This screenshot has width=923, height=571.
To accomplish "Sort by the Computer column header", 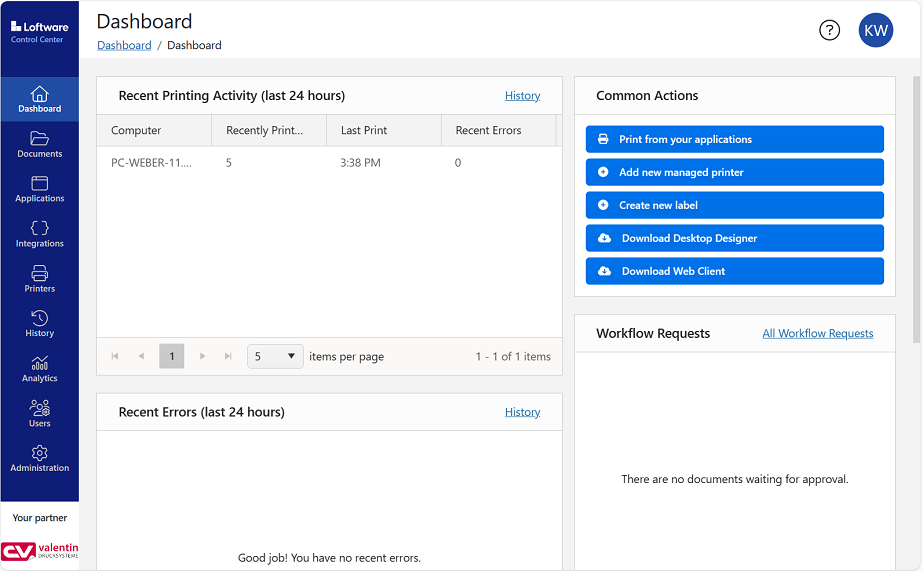I will click(137, 130).
